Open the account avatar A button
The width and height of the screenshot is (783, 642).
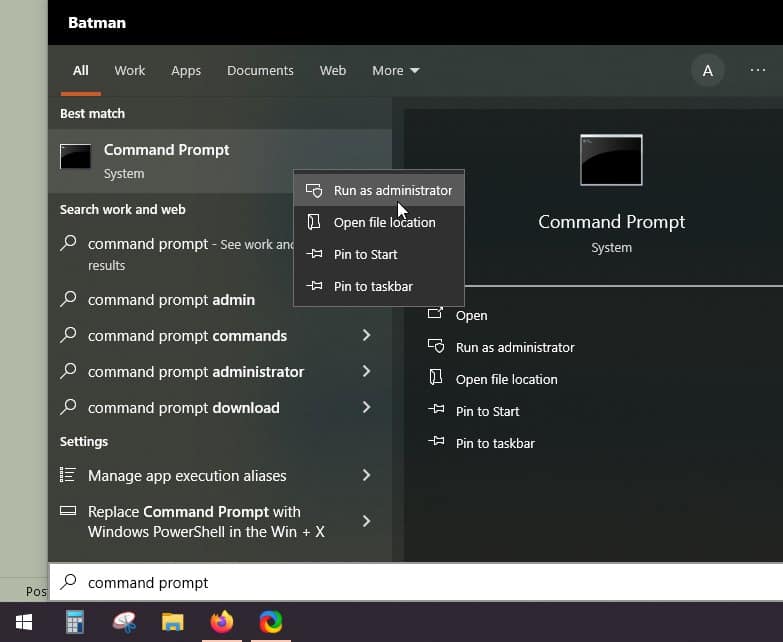(x=707, y=71)
